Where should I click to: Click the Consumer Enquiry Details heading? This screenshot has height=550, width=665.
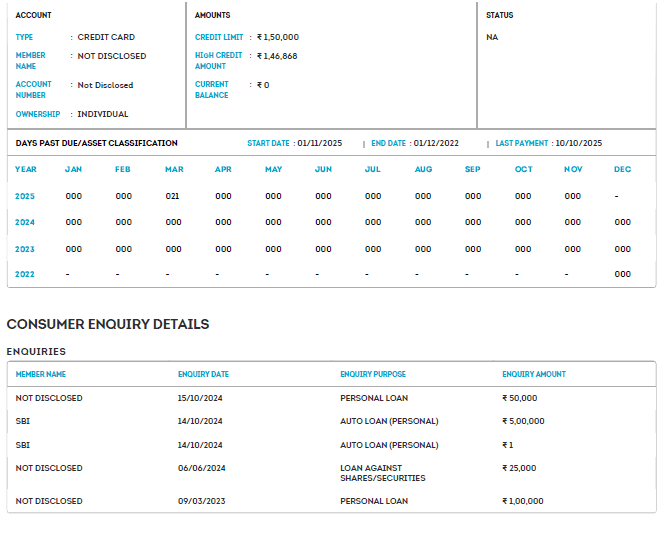[108, 324]
